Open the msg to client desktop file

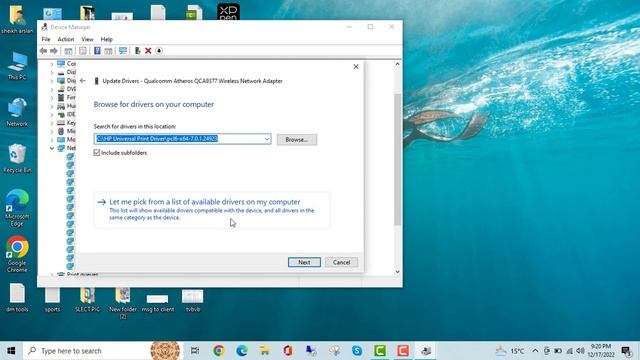point(158,303)
